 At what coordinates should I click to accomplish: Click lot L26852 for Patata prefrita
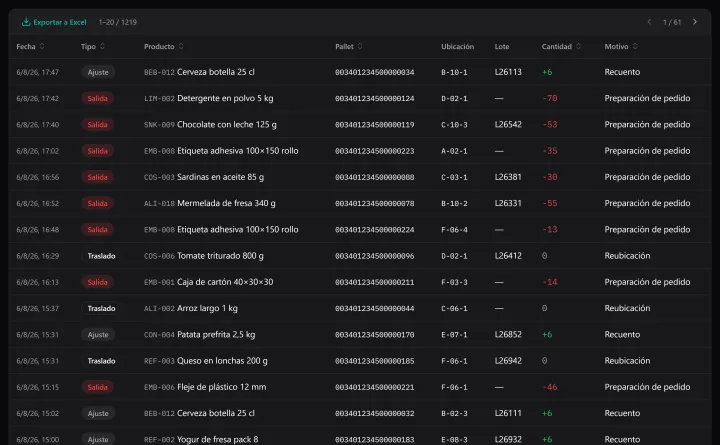pyautogui.click(x=508, y=334)
